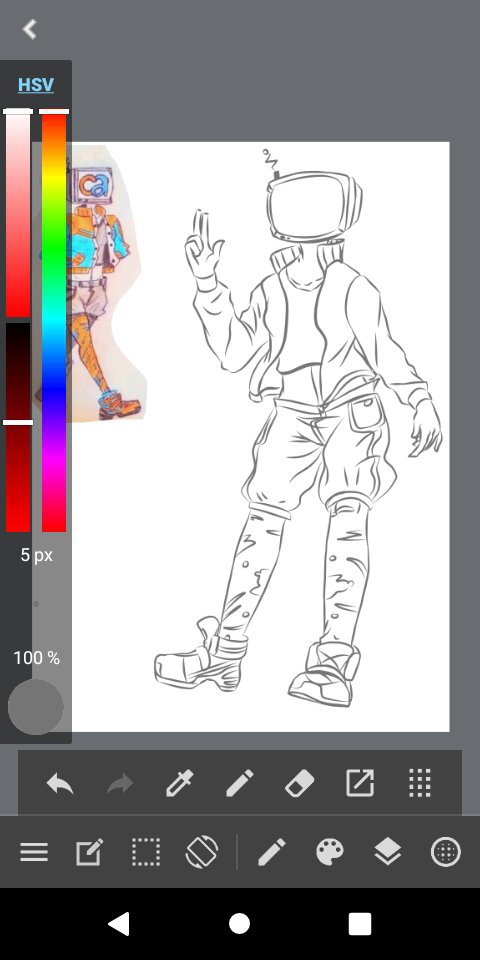Tap the greyed redo arrow icon
The width and height of the screenshot is (480, 960).
tap(120, 783)
